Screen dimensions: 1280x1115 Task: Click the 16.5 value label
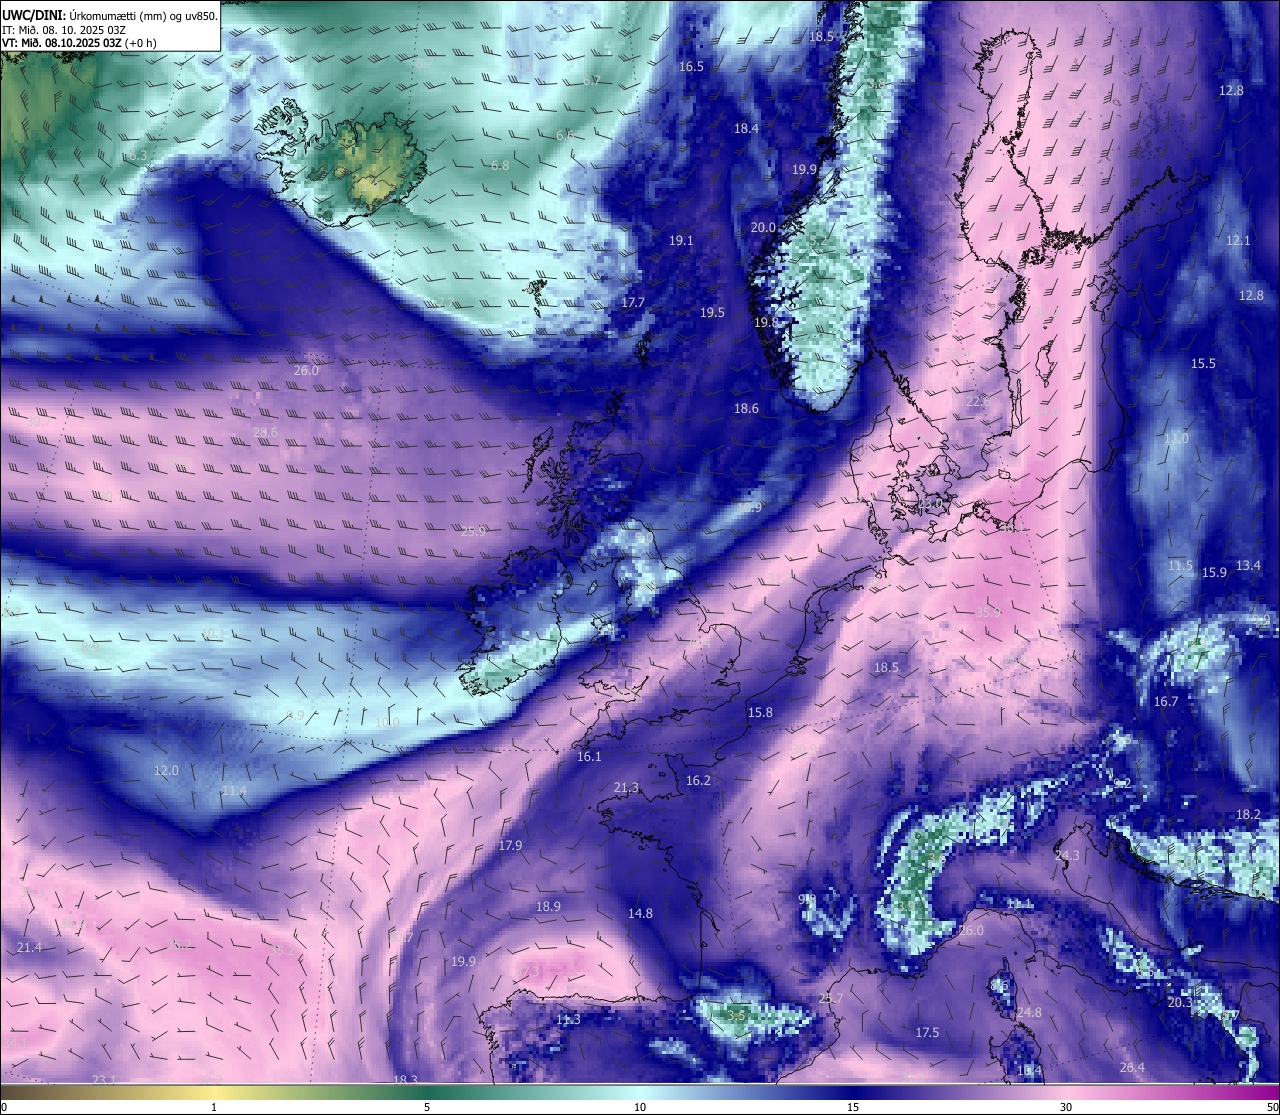[x=692, y=66]
